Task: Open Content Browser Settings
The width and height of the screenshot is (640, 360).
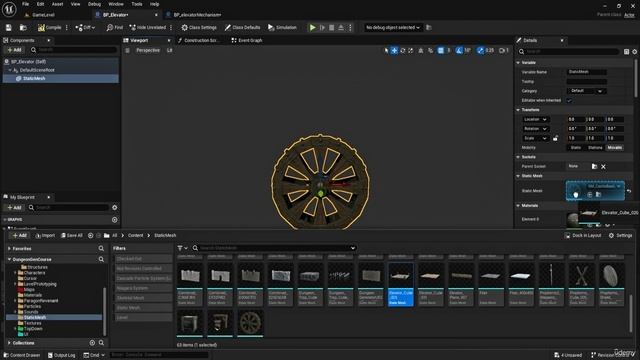Action: click(x=620, y=236)
